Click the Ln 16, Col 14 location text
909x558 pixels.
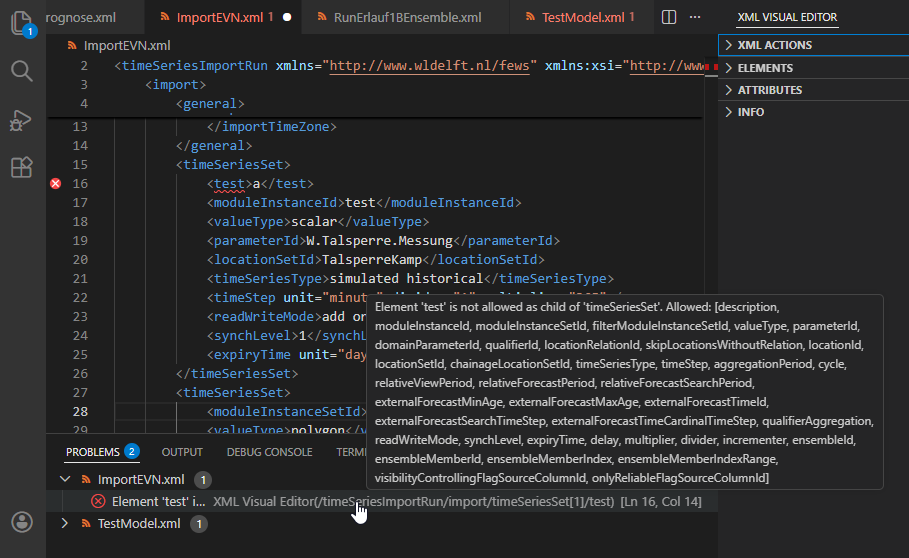pyautogui.click(x=661, y=501)
